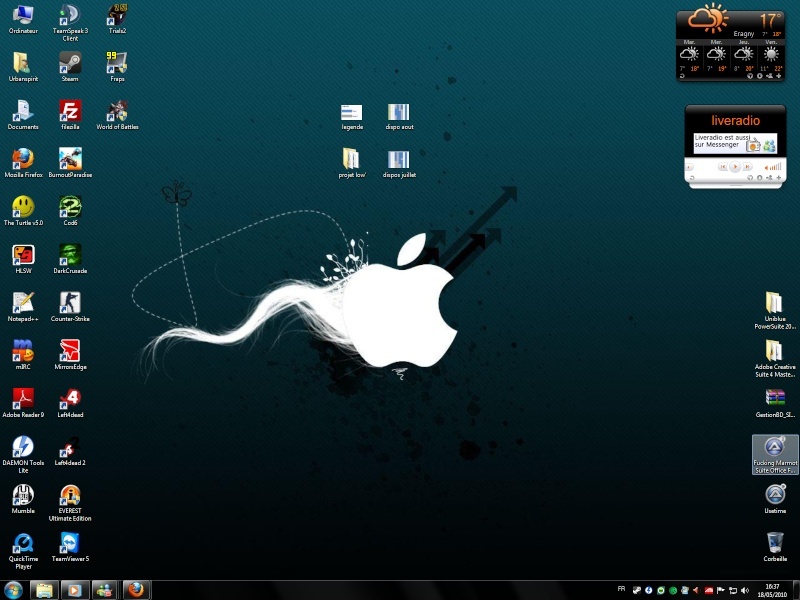Image resolution: width=800 pixels, height=600 pixels.
Task: Click the Mozilla Firefox desktop shortcut
Action: (23, 163)
